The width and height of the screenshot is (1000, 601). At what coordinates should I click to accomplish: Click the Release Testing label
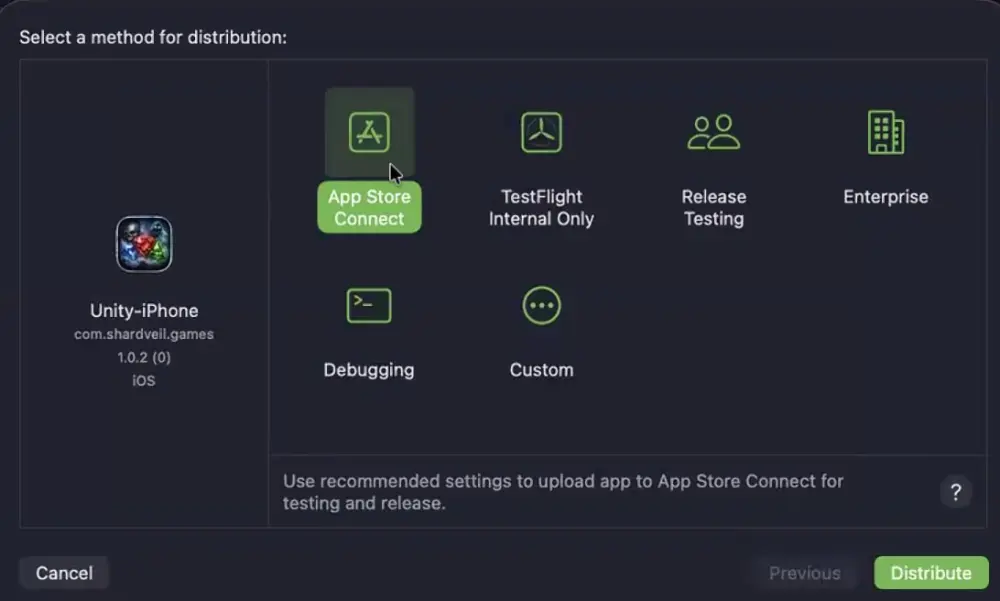[x=714, y=207]
